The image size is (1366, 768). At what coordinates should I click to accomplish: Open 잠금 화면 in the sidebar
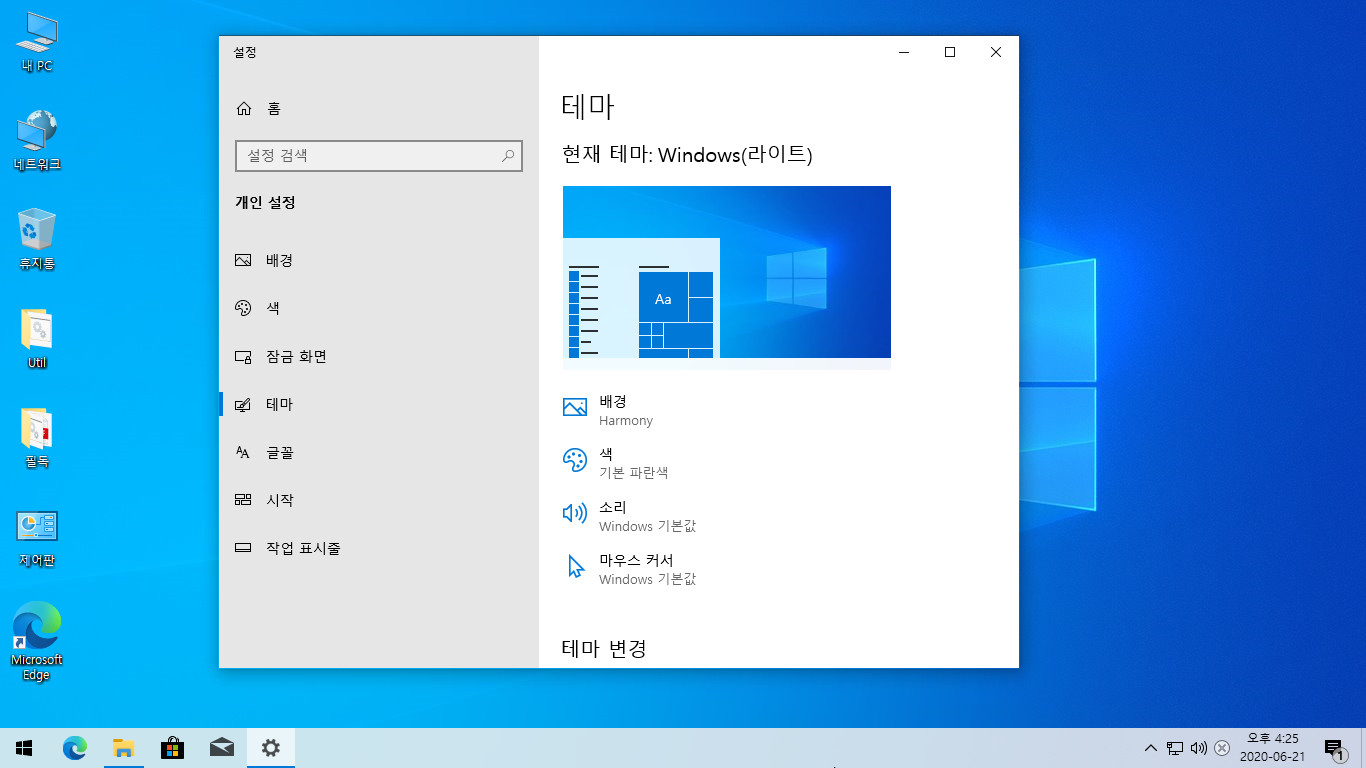click(x=379, y=356)
